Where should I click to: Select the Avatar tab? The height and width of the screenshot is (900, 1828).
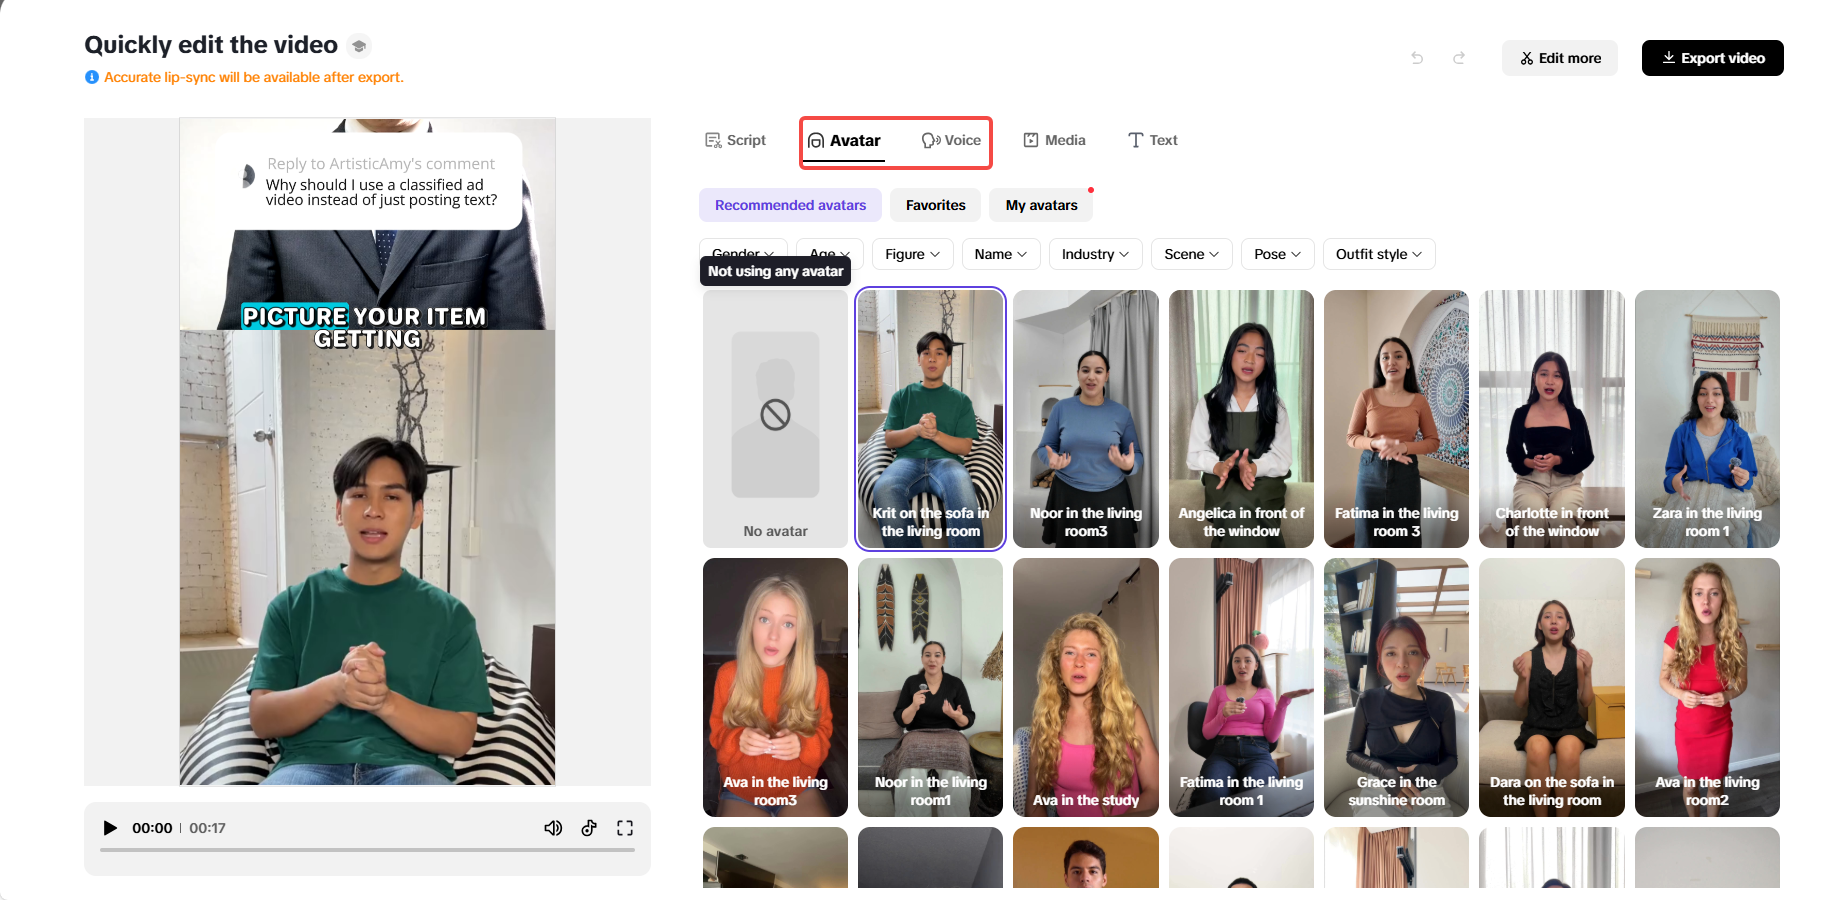point(845,141)
